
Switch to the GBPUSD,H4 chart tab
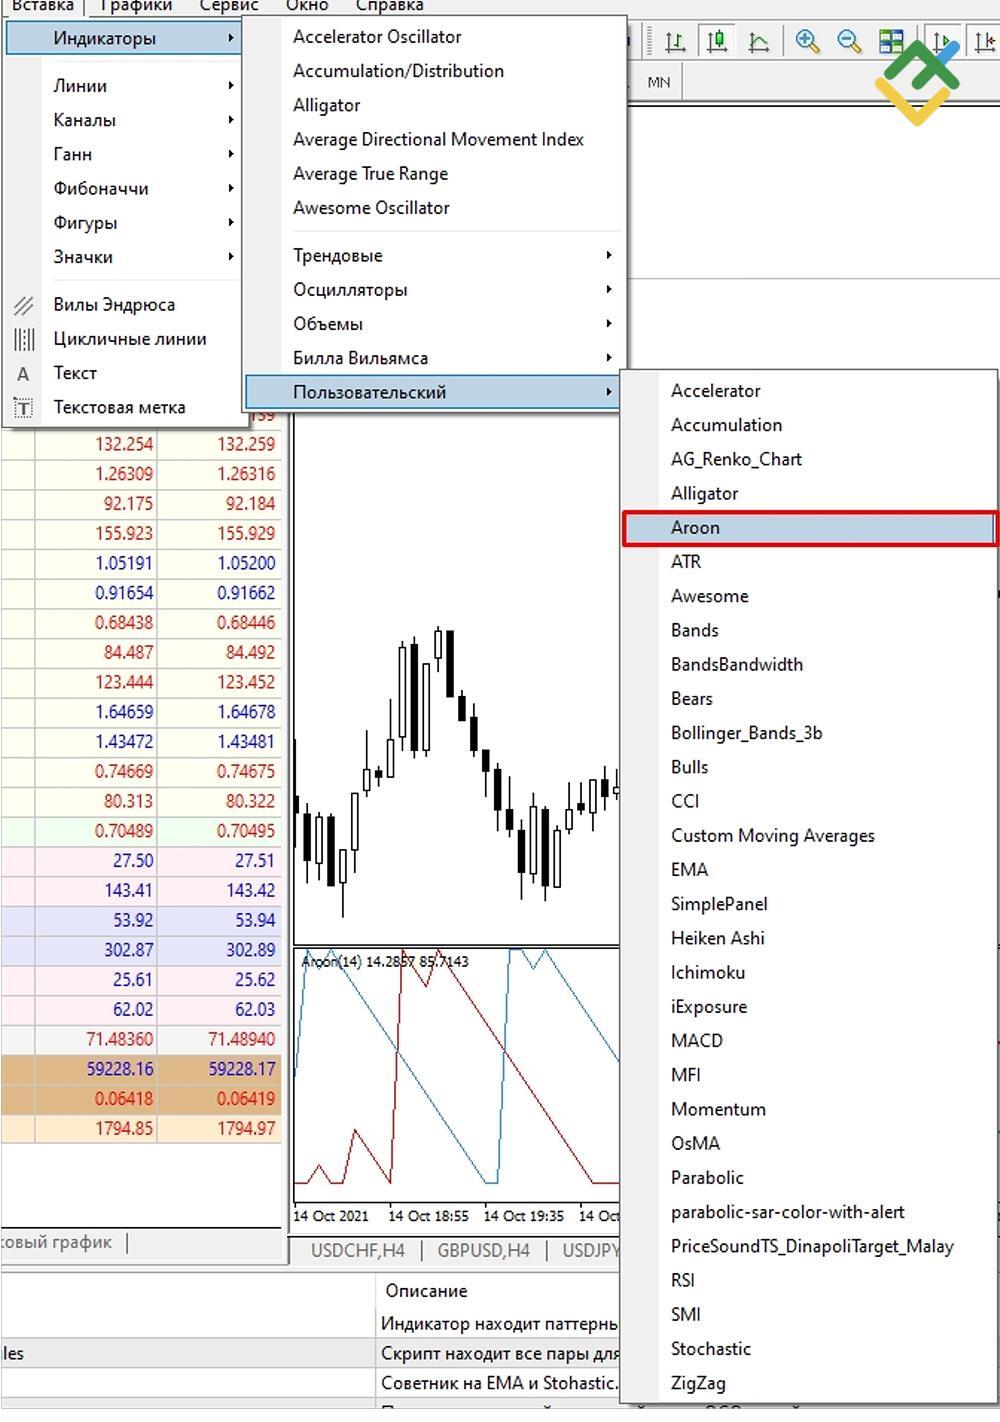click(x=483, y=1251)
